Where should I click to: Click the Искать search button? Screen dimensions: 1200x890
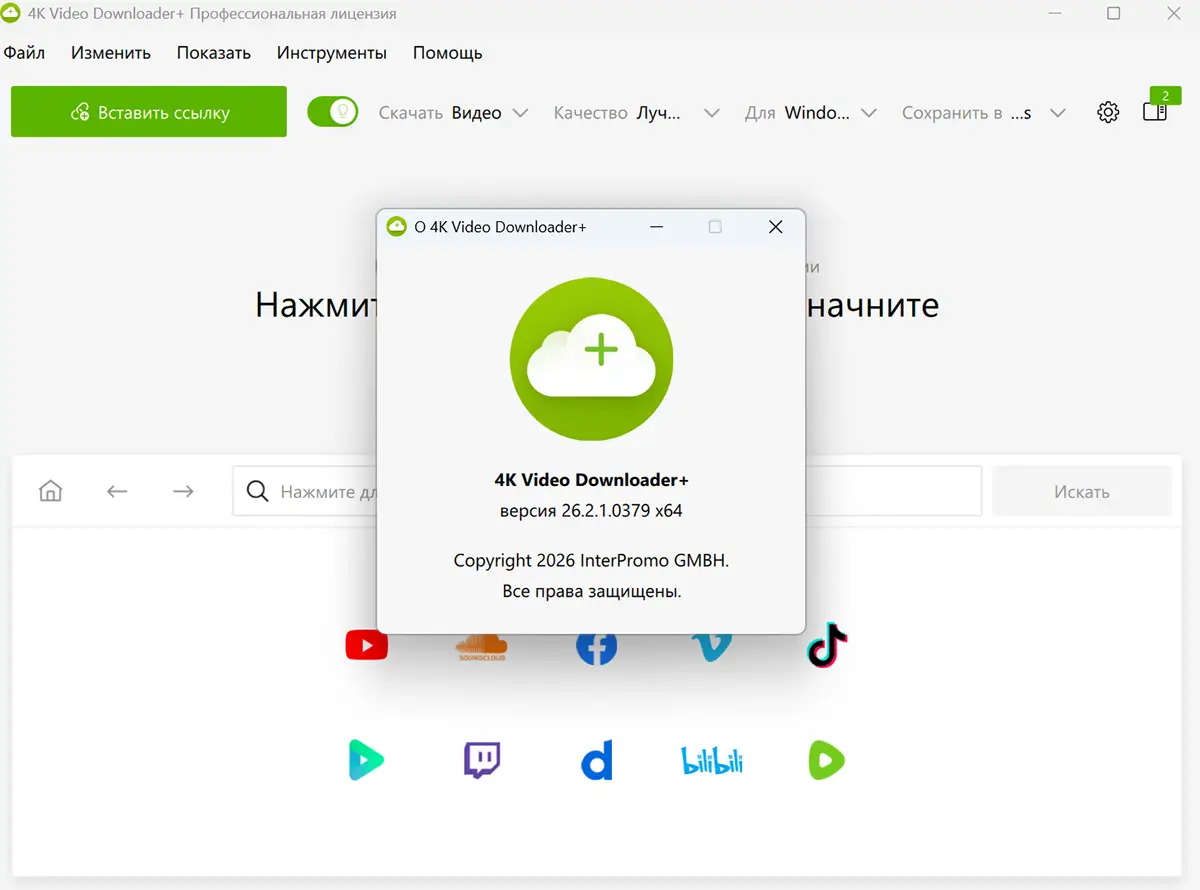tap(1081, 491)
